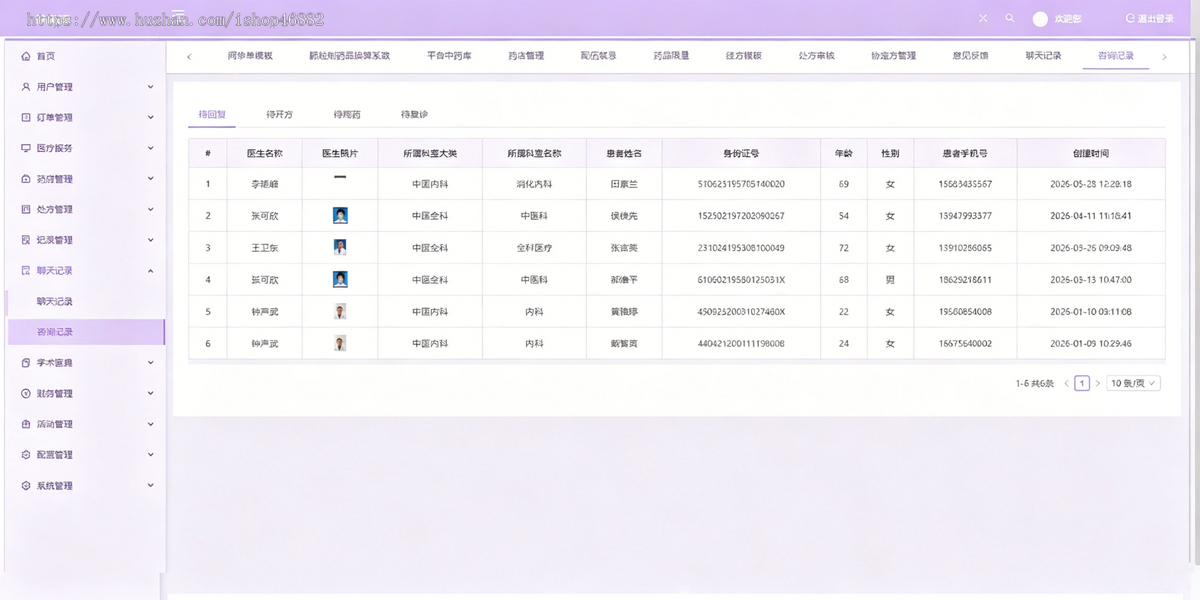The image size is (1200, 600).
Task: Open doctor photo in row 4
Action: tap(340, 280)
